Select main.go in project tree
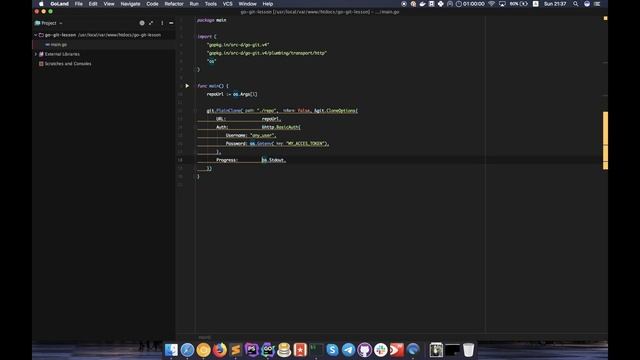This screenshot has height=360, width=640. 59,44
